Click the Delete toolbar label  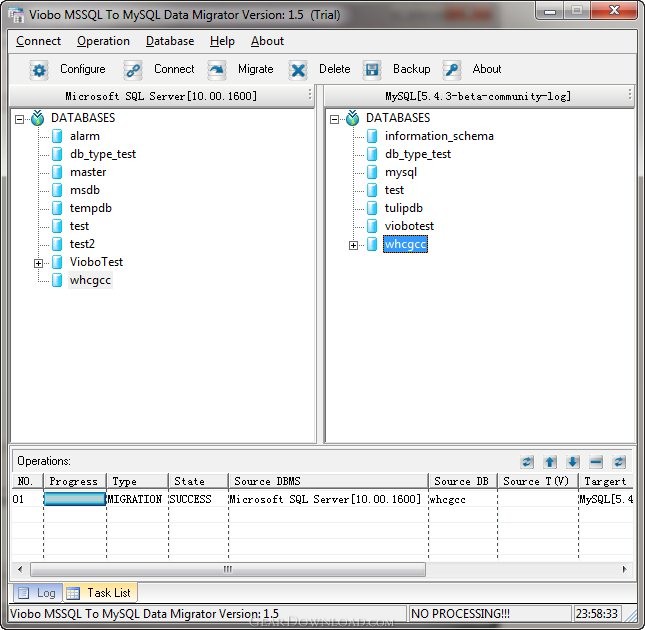coord(334,69)
